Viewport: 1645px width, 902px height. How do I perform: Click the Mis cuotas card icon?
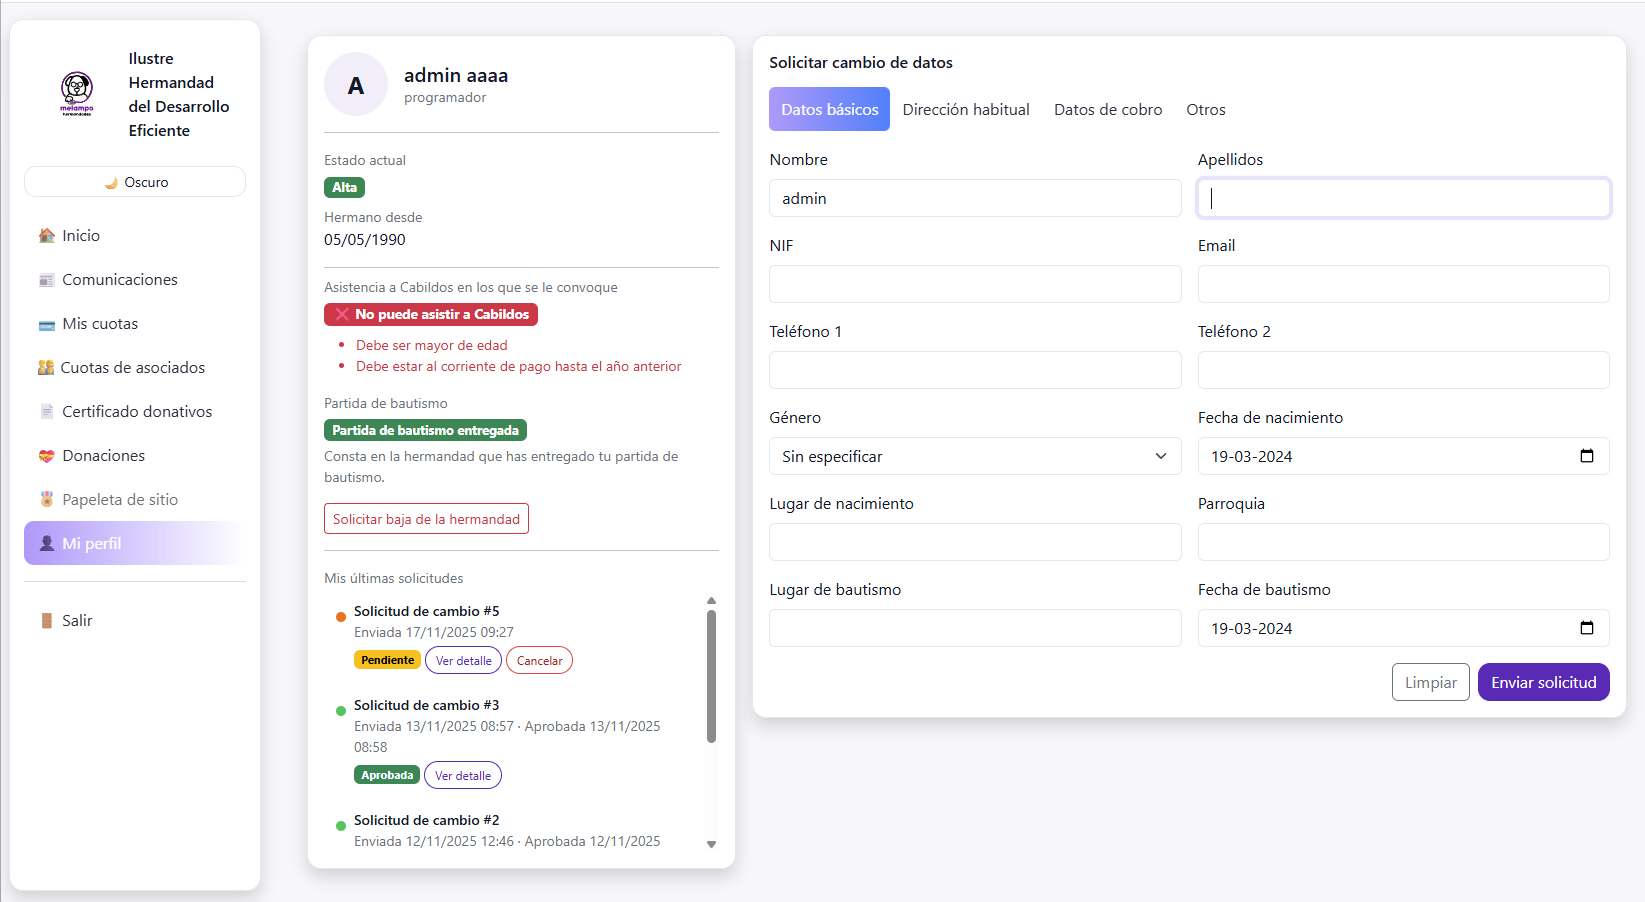pos(46,324)
